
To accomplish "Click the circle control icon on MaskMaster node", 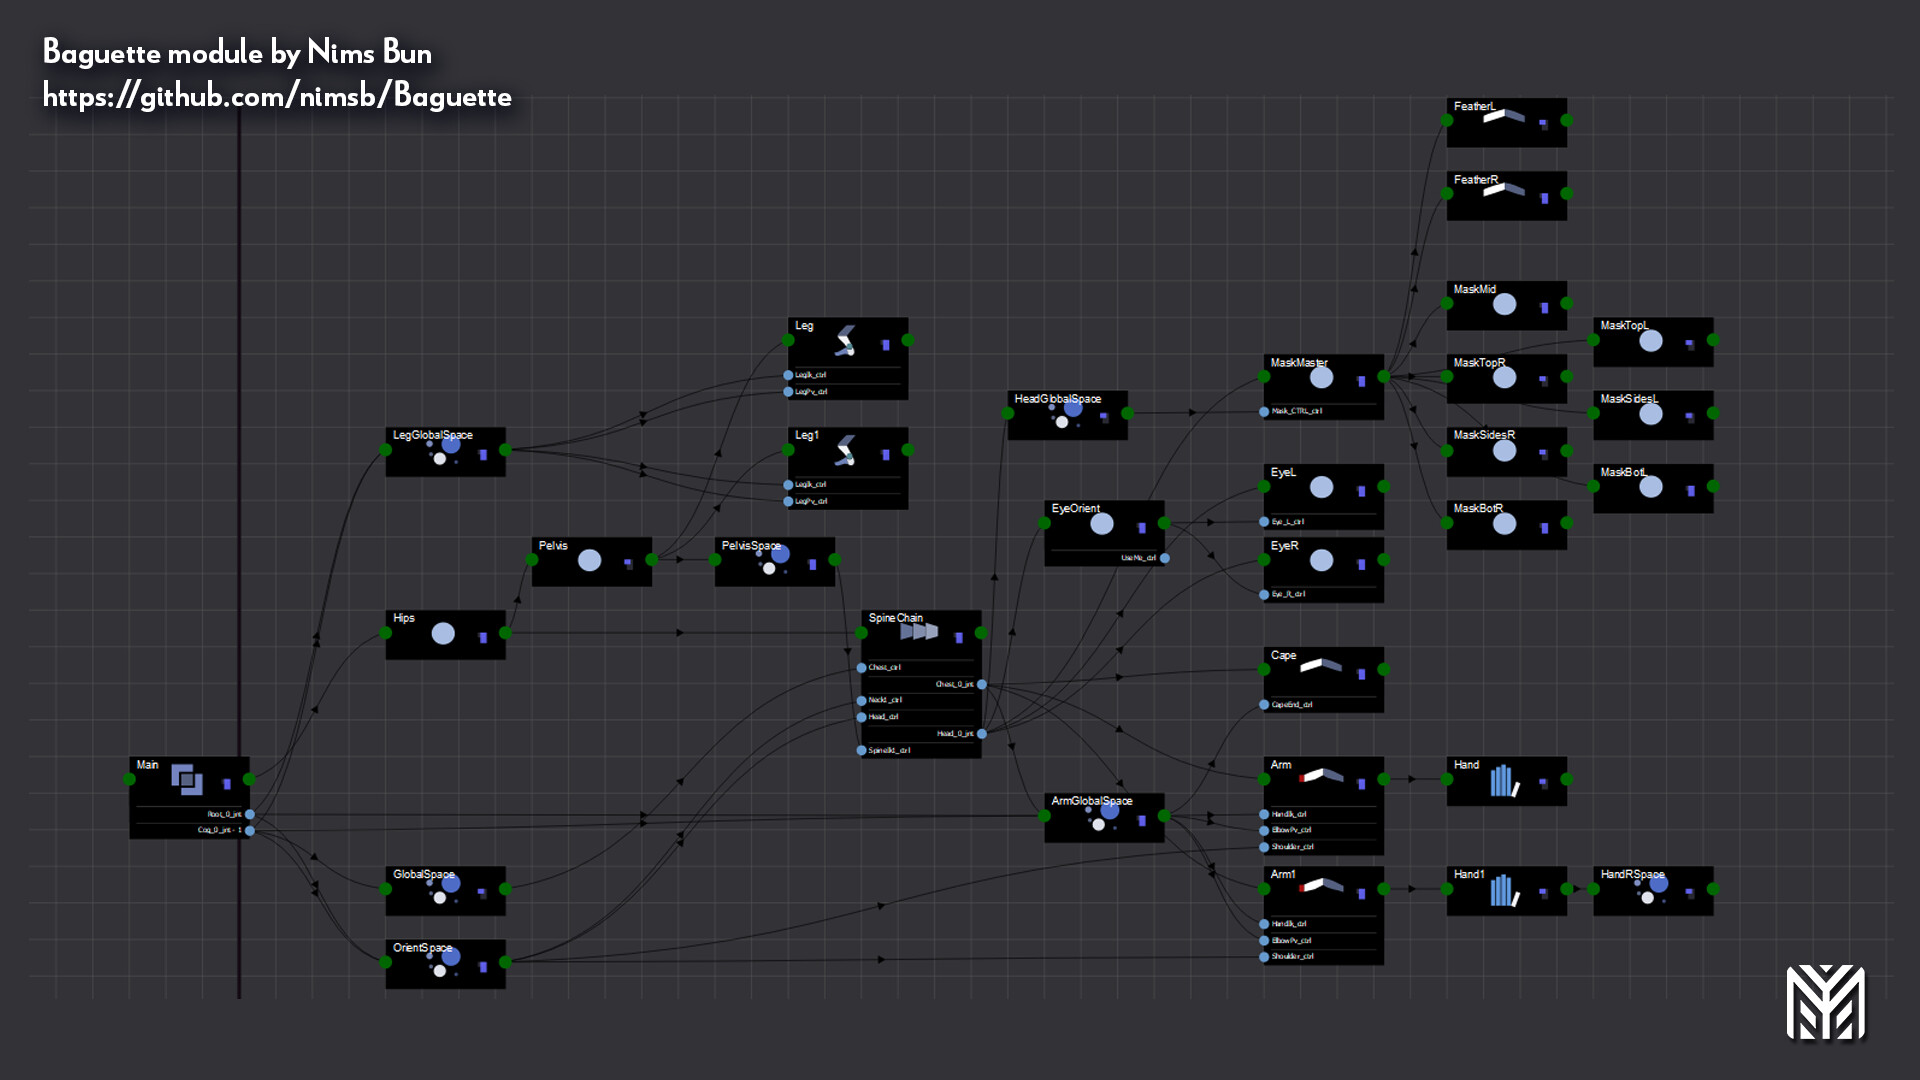I will point(1322,377).
